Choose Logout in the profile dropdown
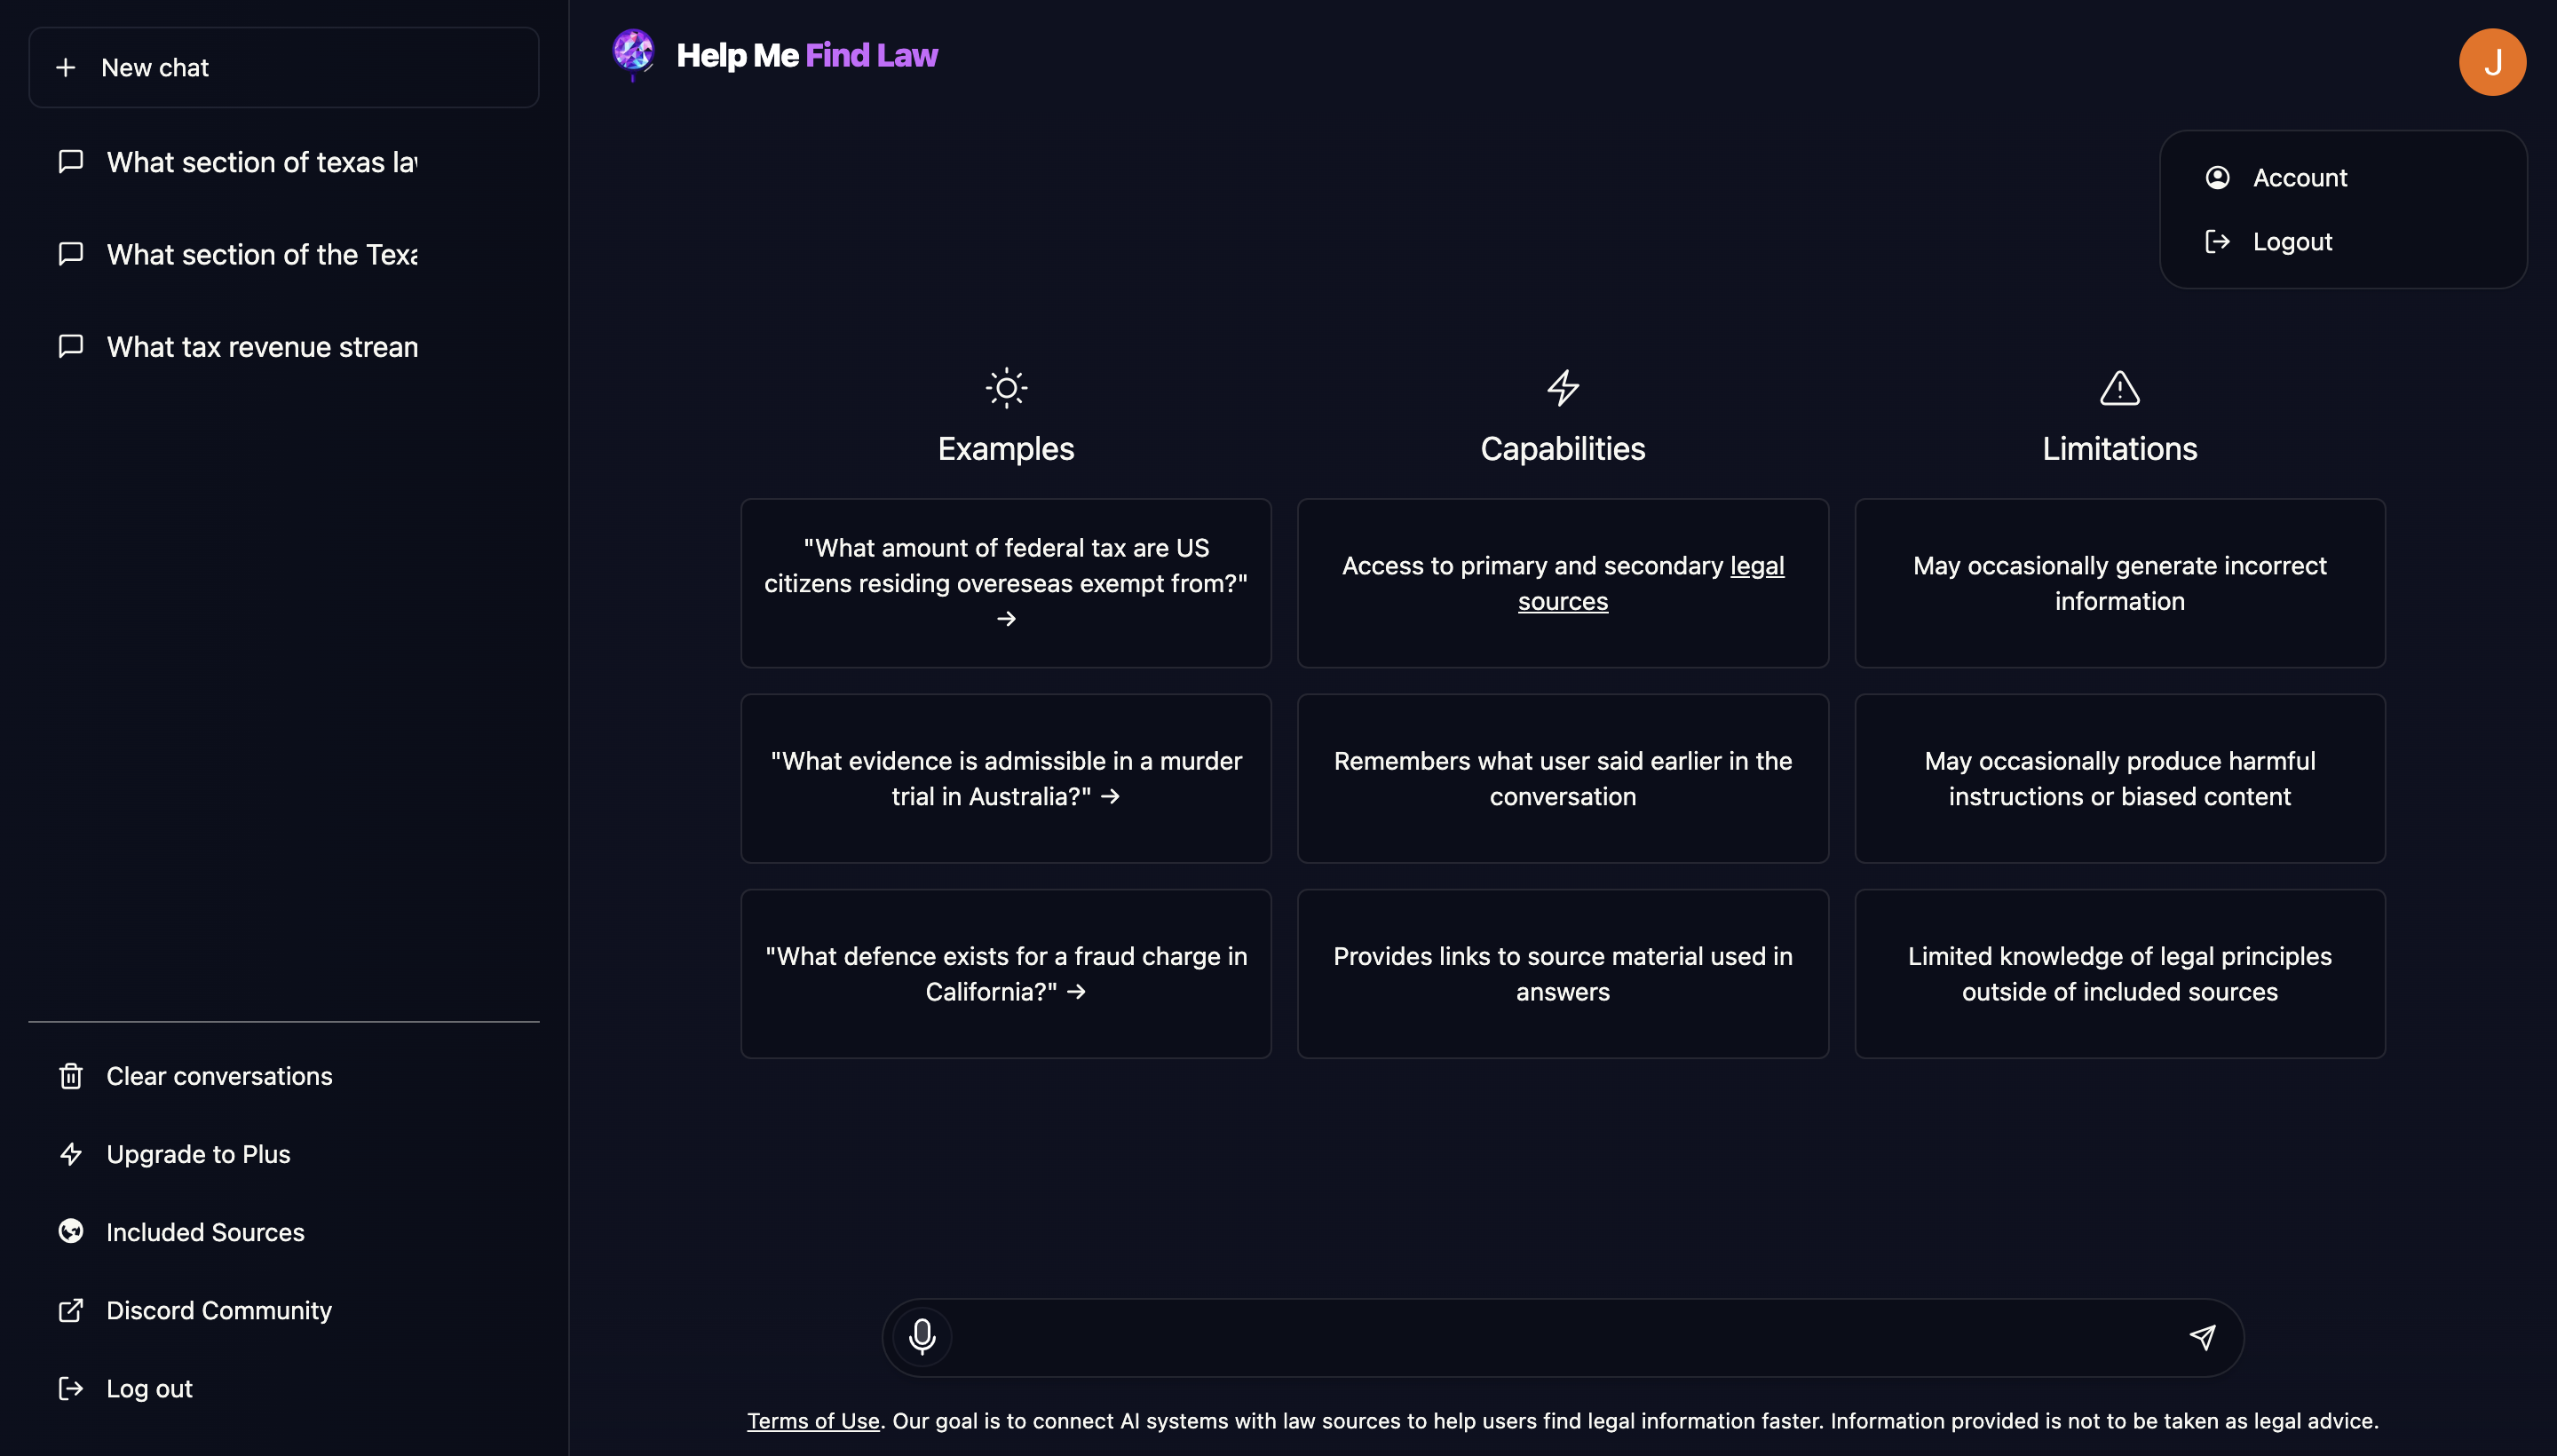This screenshot has width=2557, height=1456. pos(2291,242)
